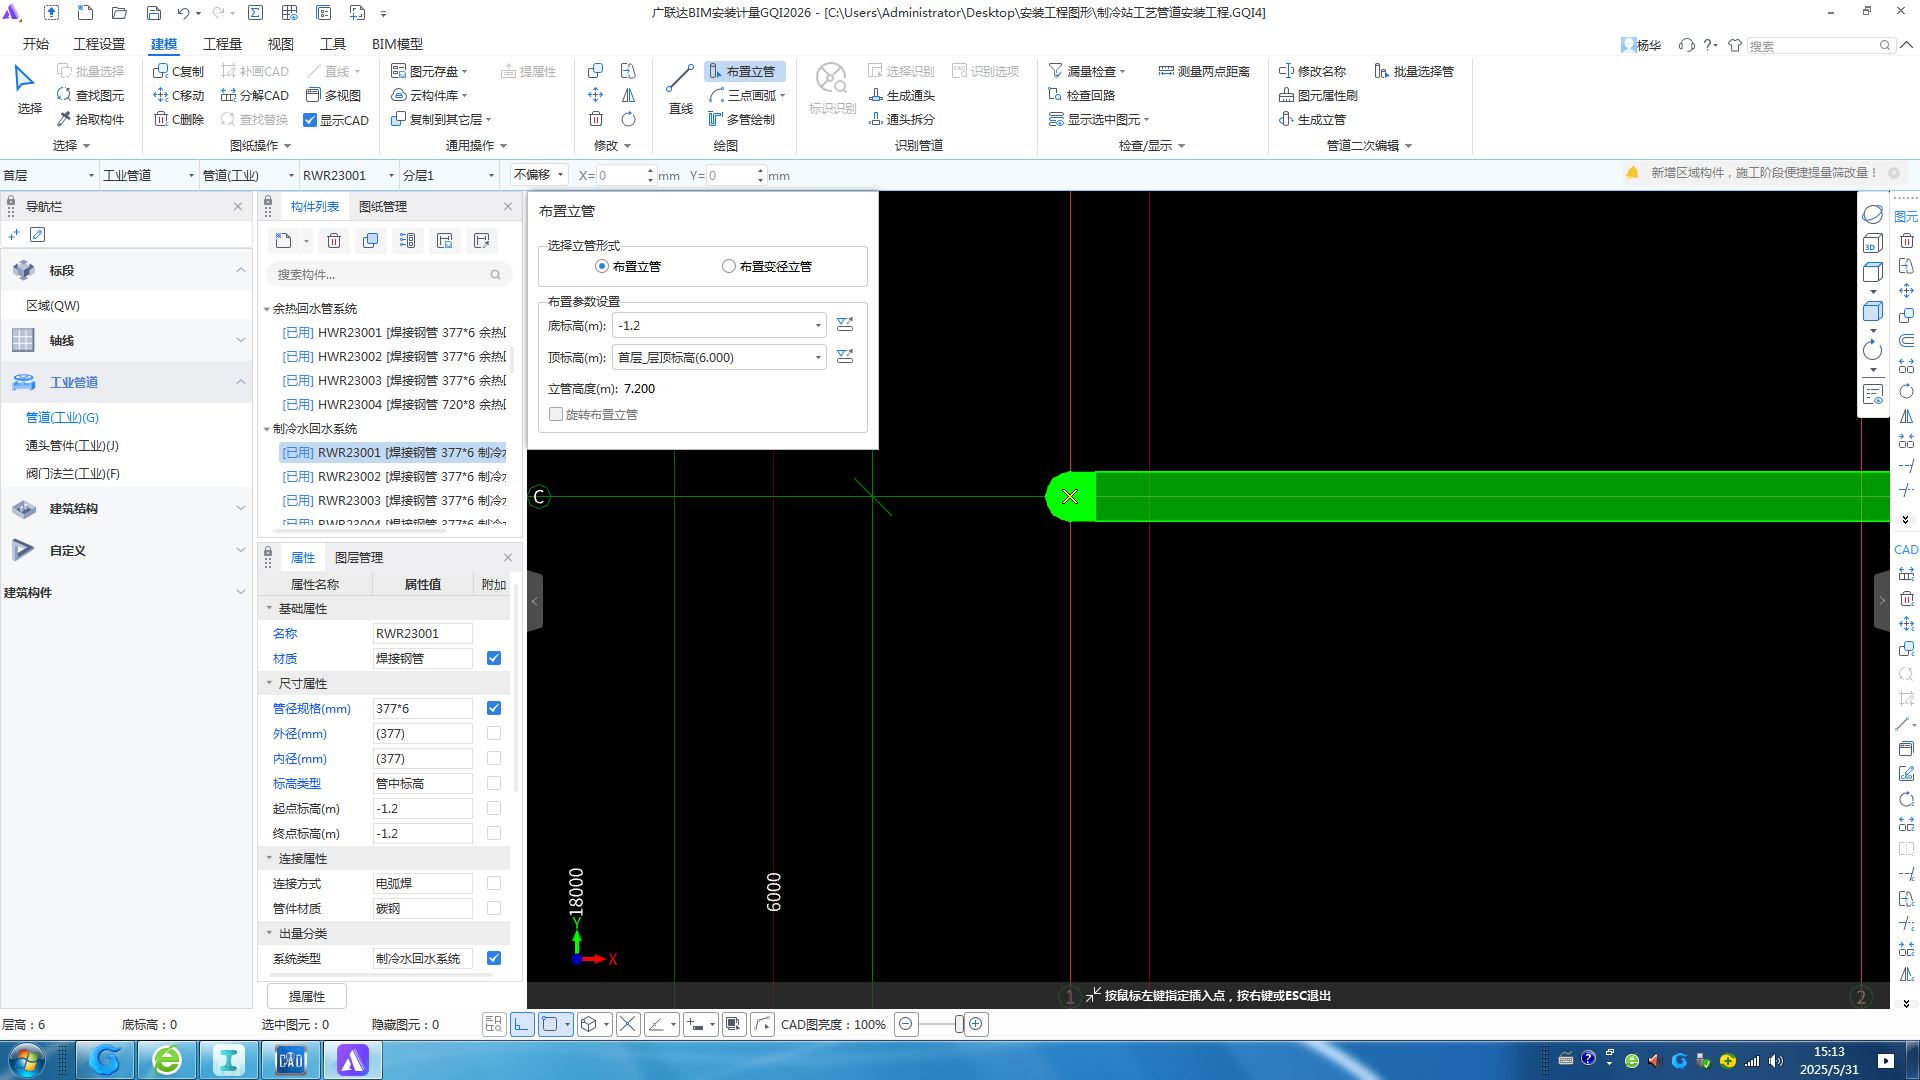This screenshot has height=1080, width=1920.
Task: Collapse the 余热回水管系统 tree group
Action: 267,309
